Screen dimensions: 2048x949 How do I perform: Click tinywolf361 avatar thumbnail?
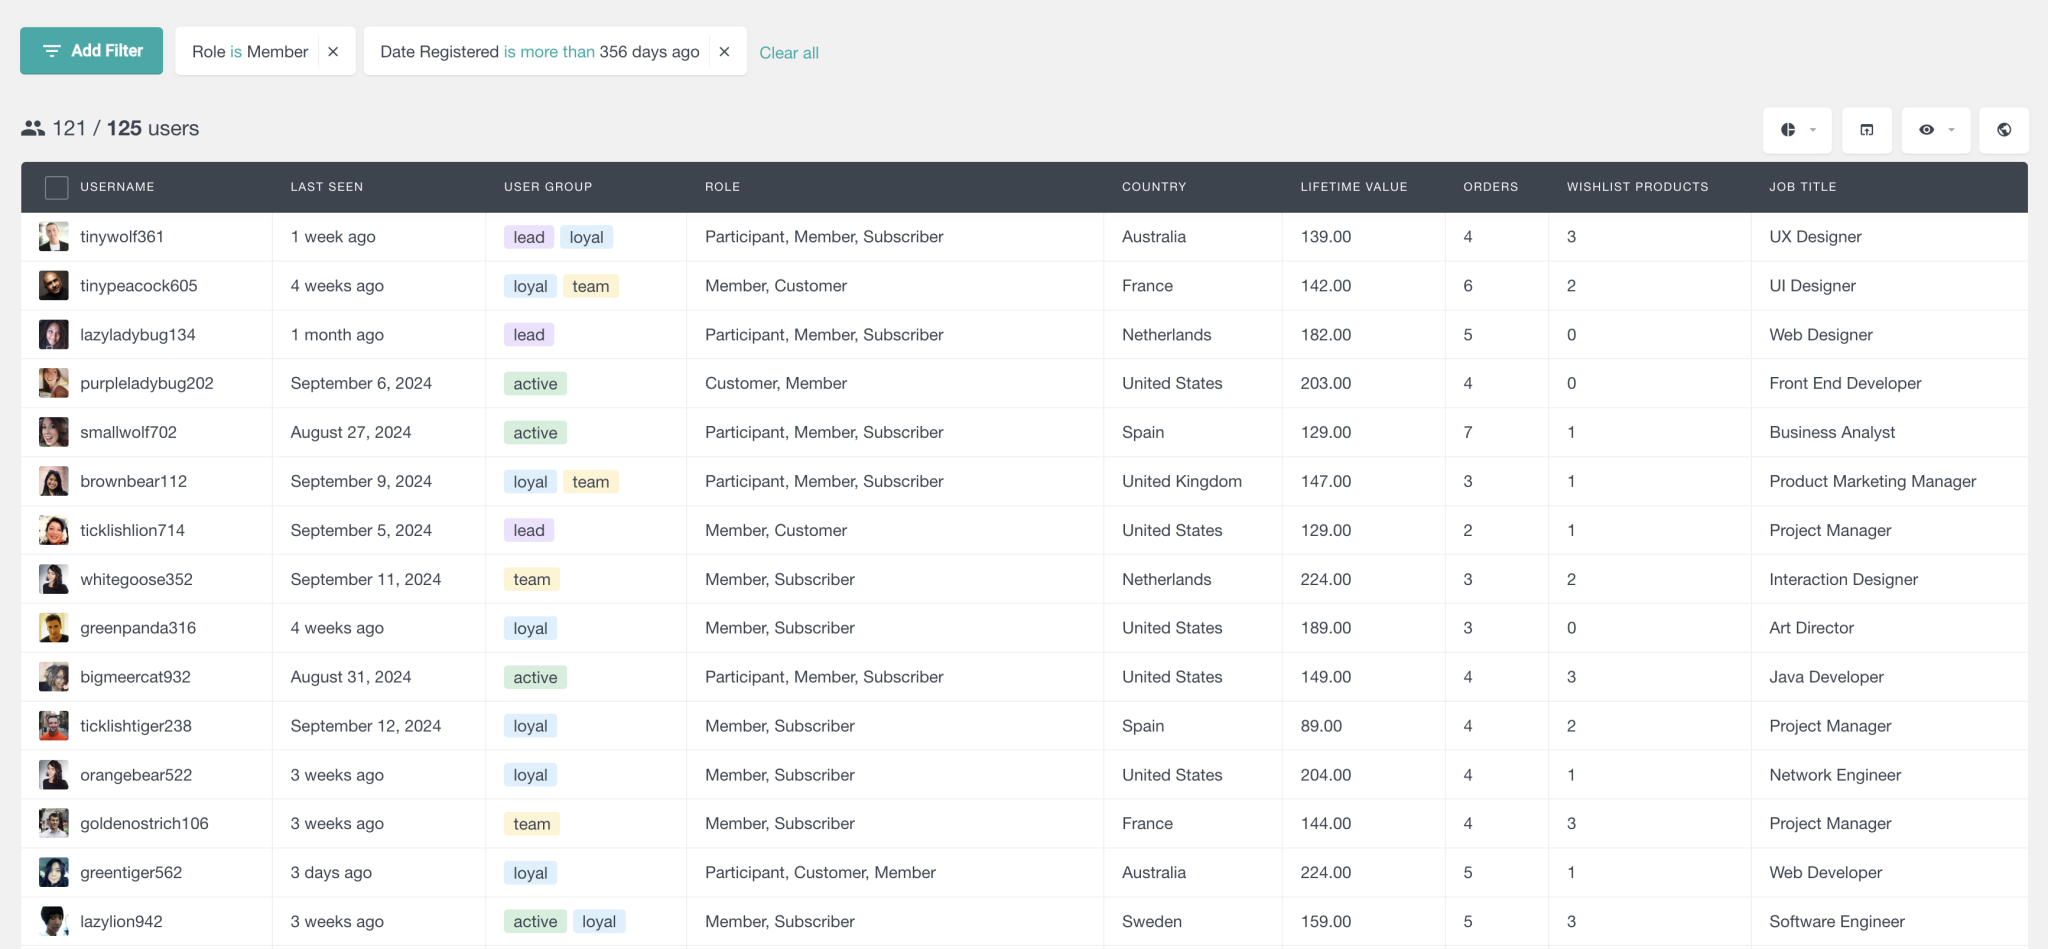54,237
